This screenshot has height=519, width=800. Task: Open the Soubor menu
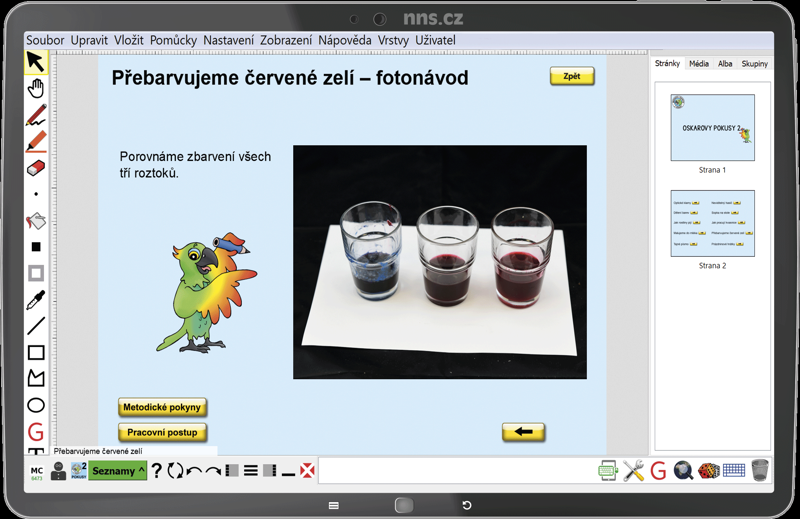pyautogui.click(x=45, y=40)
